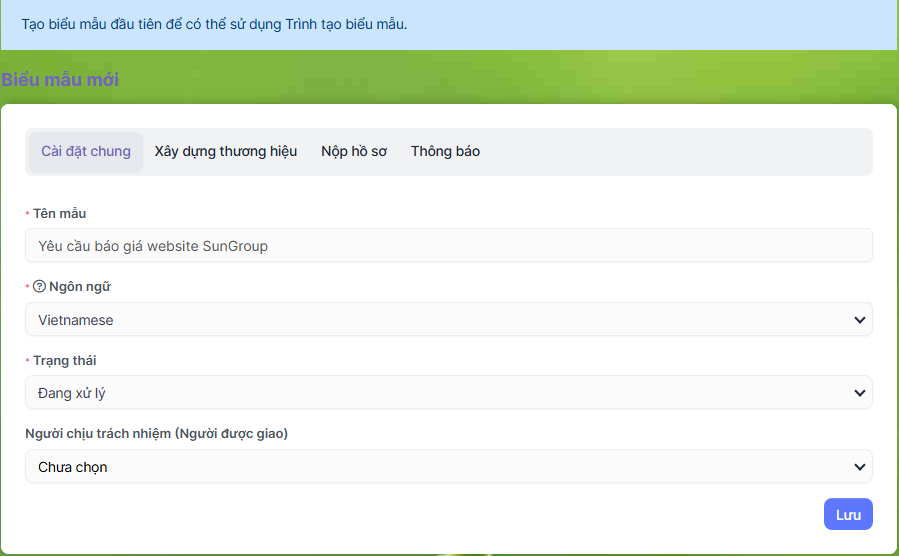Click the Ngôn ngữ label text
The image size is (899, 556).
click(80, 287)
